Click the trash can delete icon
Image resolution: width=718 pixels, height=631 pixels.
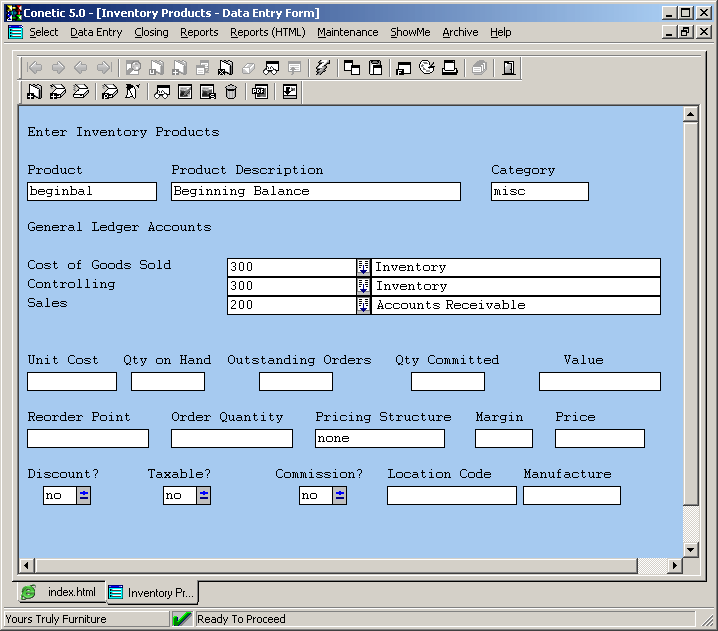pos(231,92)
